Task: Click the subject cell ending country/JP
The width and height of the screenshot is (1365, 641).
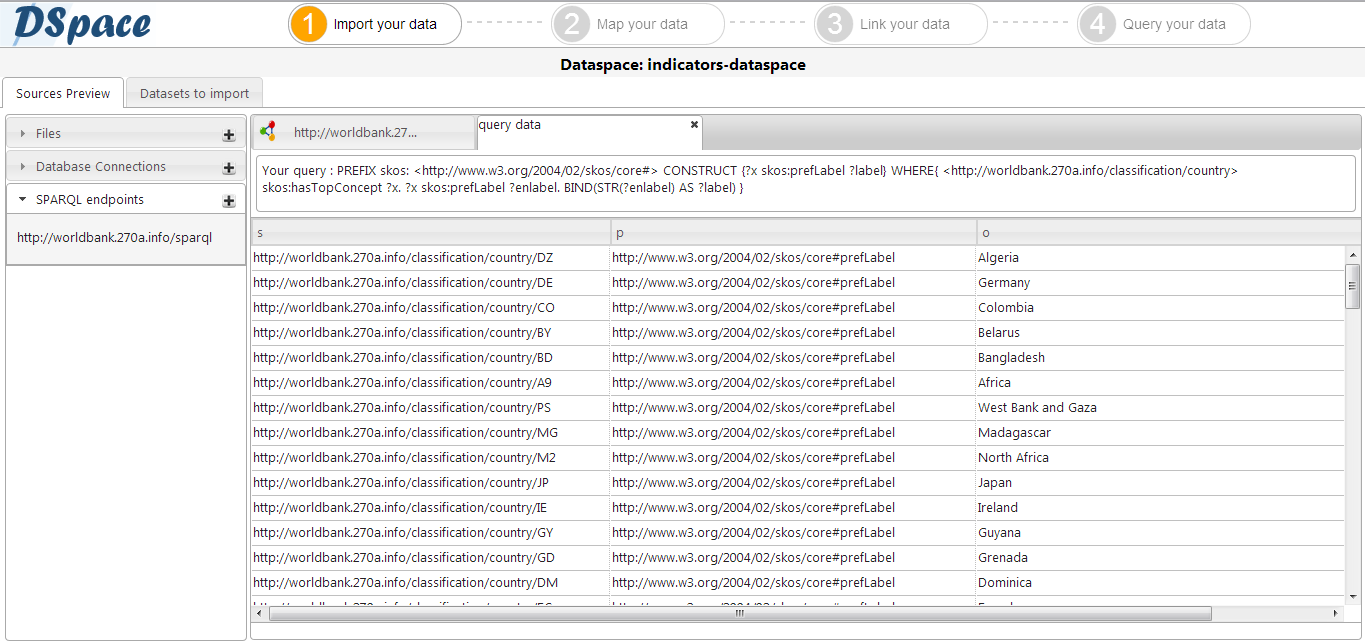Action: [x=430, y=483]
